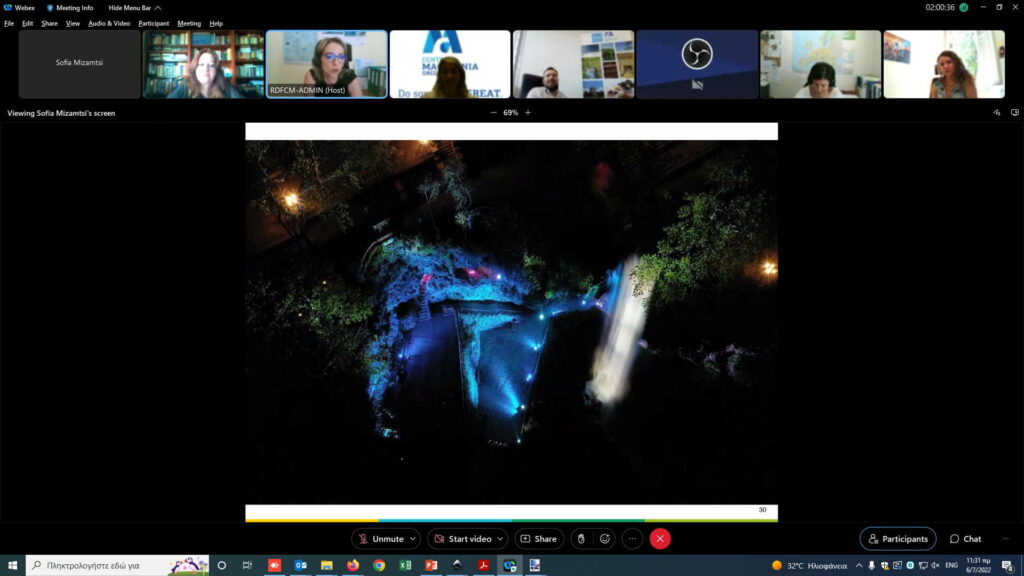The width and height of the screenshot is (1024, 576).
Task: Open the Participant menu
Action: 154,23
